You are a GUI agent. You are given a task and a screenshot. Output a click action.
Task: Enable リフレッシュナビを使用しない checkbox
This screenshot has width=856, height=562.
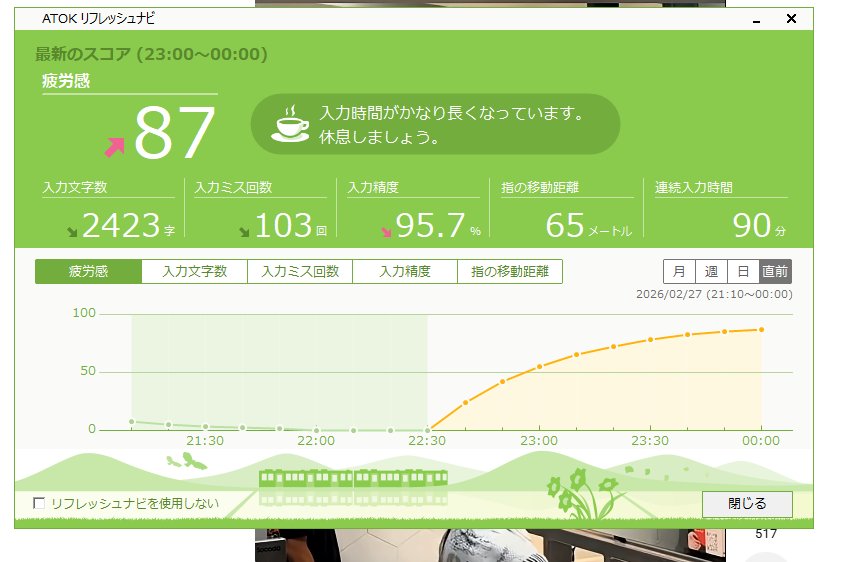click(x=39, y=504)
